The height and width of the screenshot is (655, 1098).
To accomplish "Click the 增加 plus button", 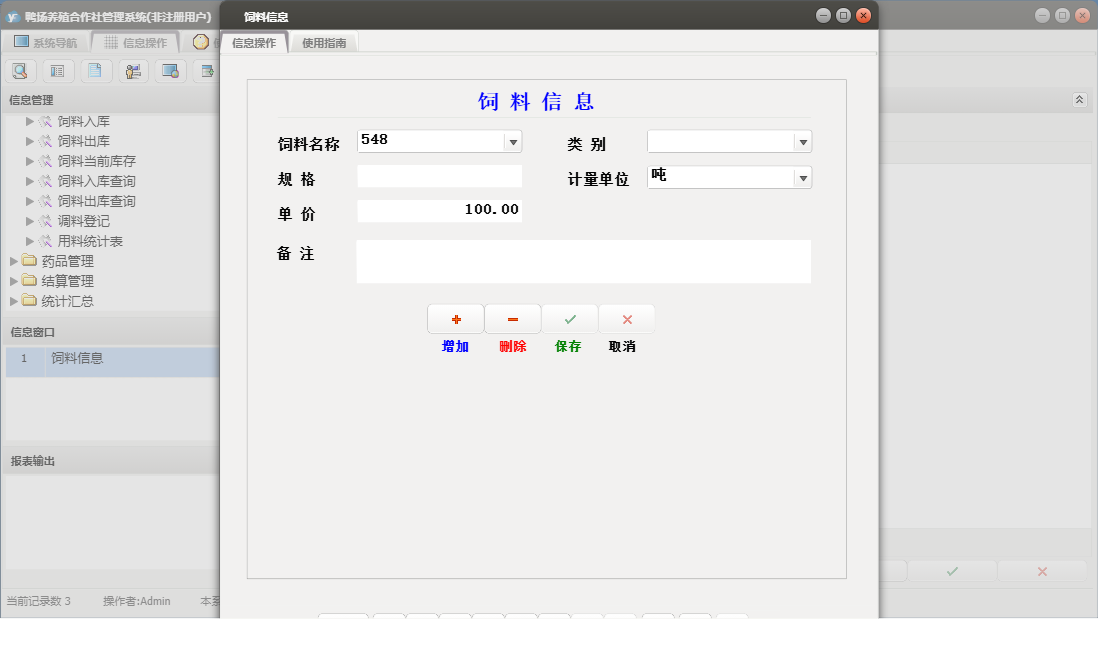I will (x=456, y=319).
